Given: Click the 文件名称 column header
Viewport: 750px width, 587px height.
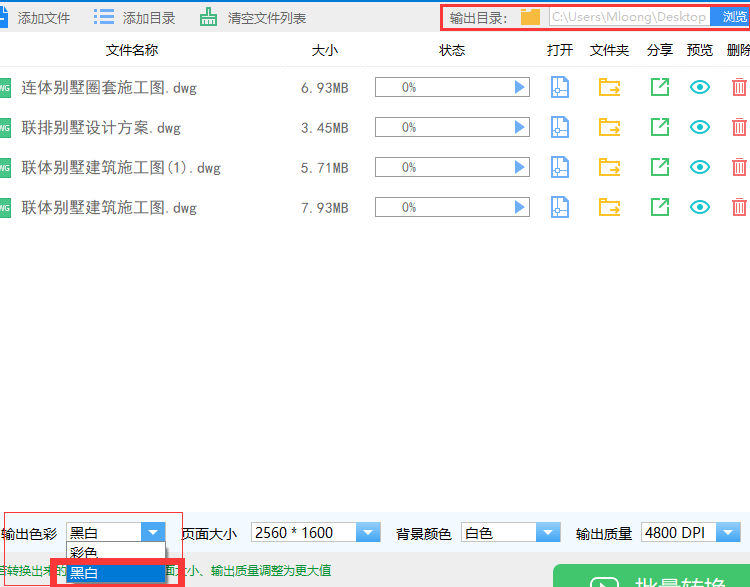Looking at the screenshot, I should click(132, 50).
